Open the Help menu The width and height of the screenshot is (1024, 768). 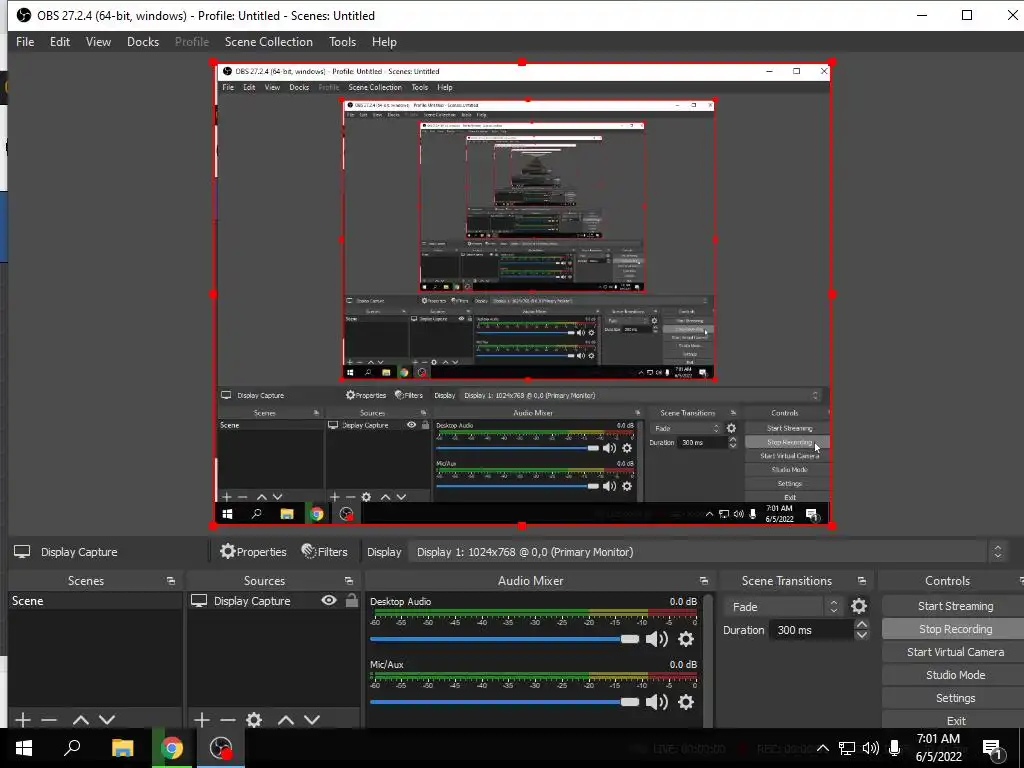click(x=384, y=42)
